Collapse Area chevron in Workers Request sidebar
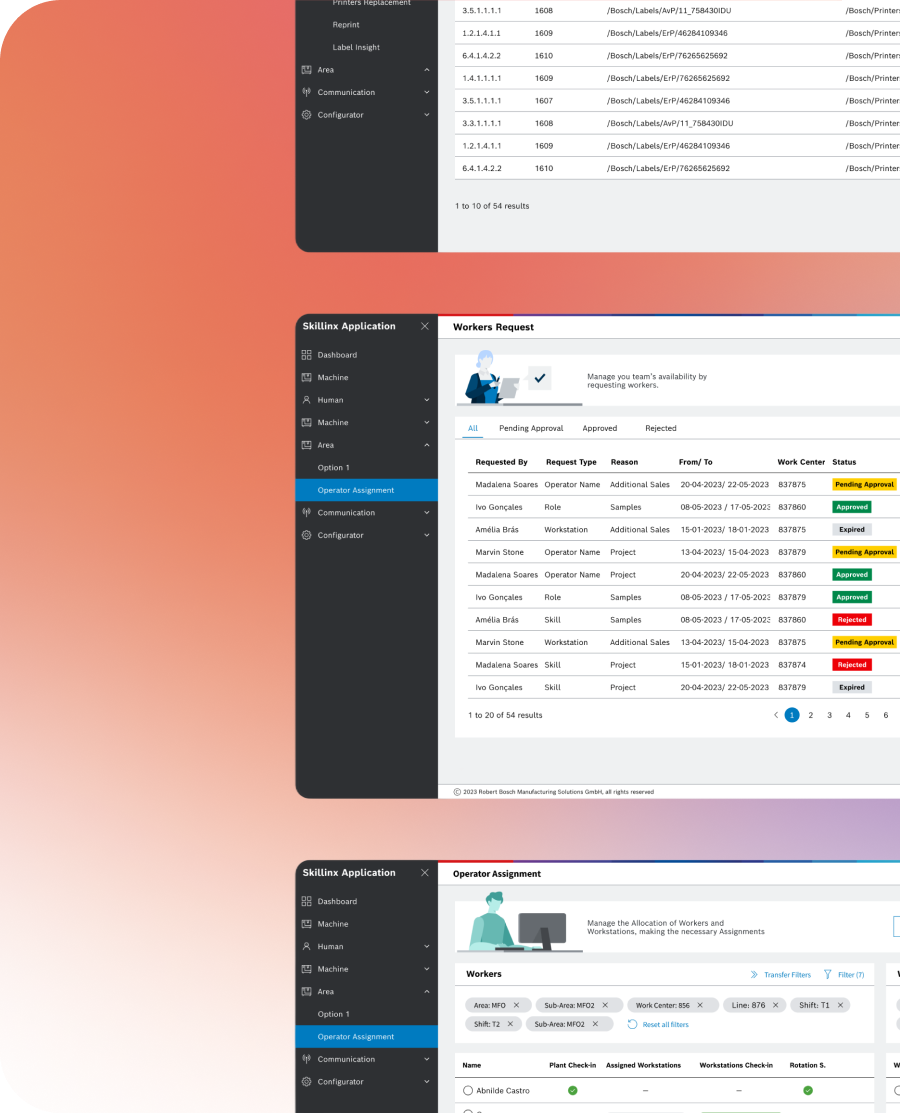Viewport: 900px width, 1113px height. [x=427, y=445]
